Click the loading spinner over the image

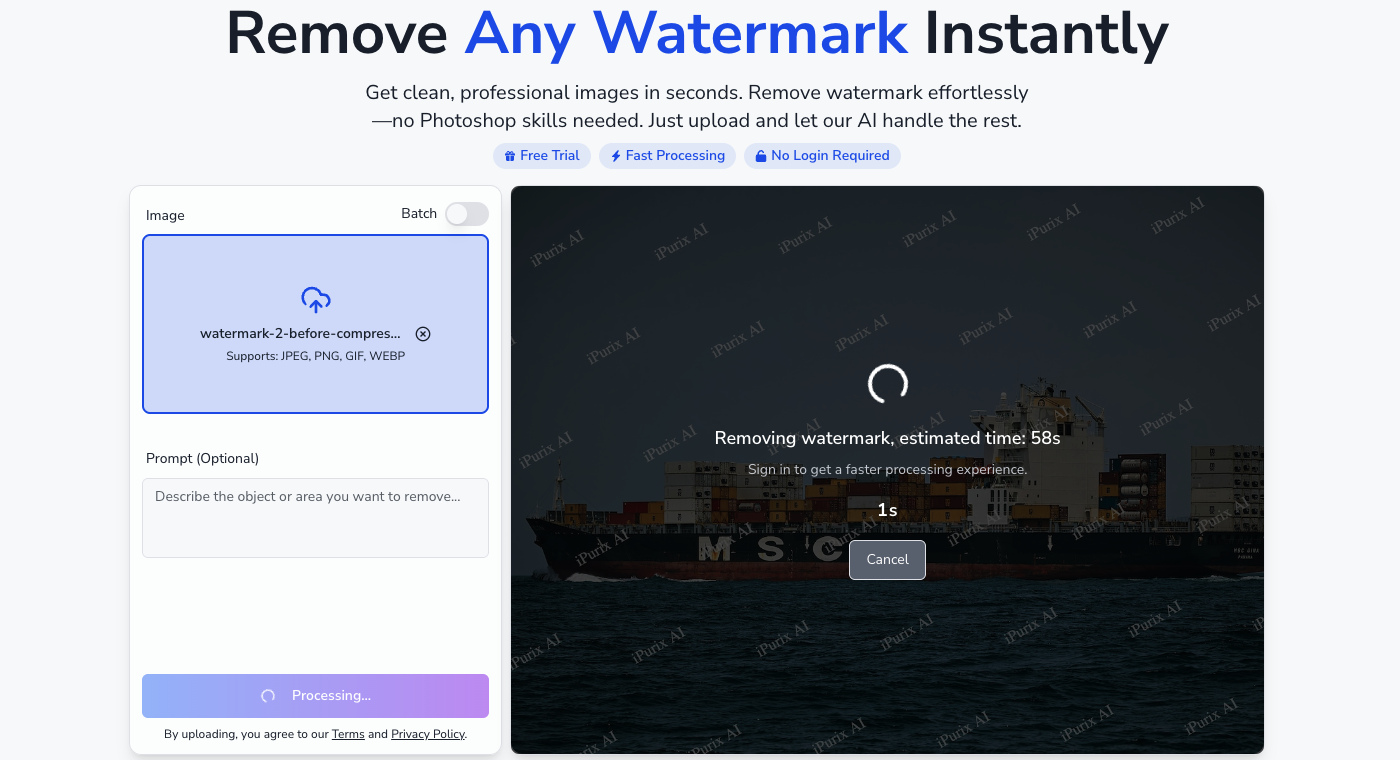click(x=887, y=384)
